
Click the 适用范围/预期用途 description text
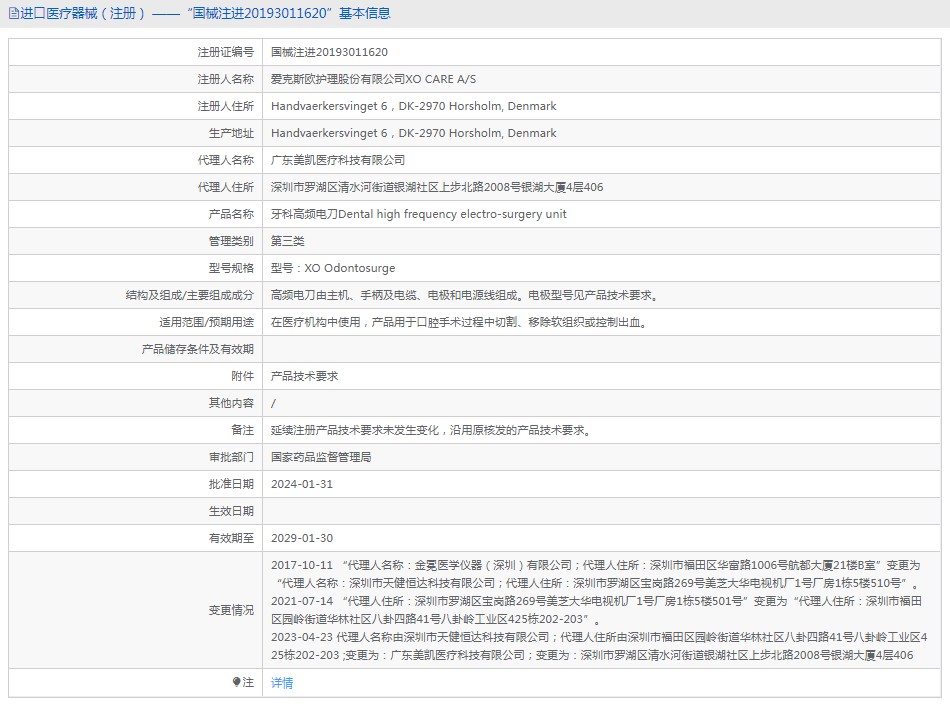(x=459, y=322)
